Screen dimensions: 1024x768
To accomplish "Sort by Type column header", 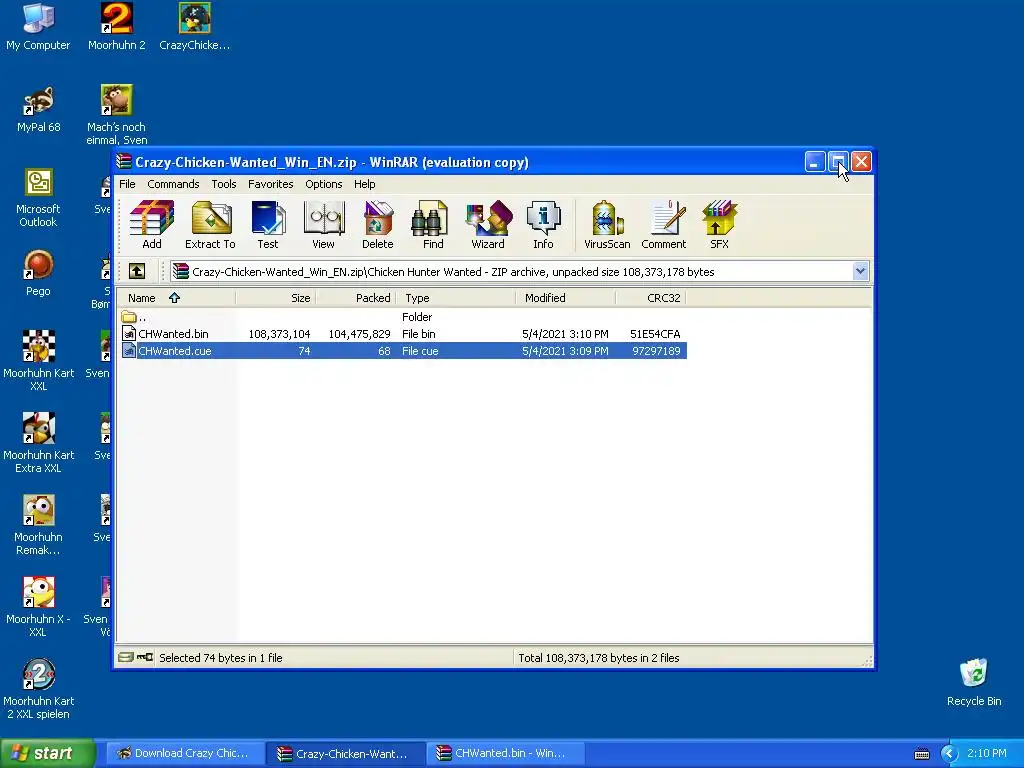I will tap(456, 298).
